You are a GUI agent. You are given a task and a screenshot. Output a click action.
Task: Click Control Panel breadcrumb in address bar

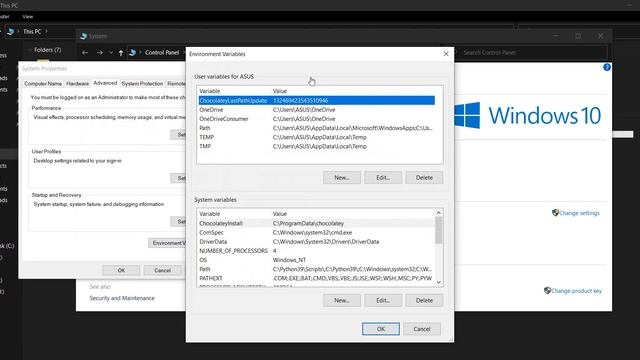[x=162, y=53]
